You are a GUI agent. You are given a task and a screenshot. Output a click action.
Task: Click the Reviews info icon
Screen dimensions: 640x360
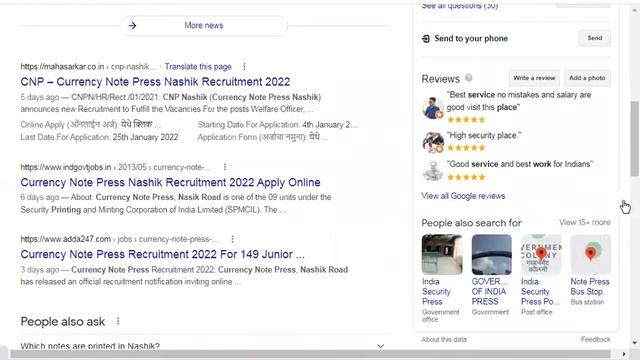pyautogui.click(x=469, y=78)
